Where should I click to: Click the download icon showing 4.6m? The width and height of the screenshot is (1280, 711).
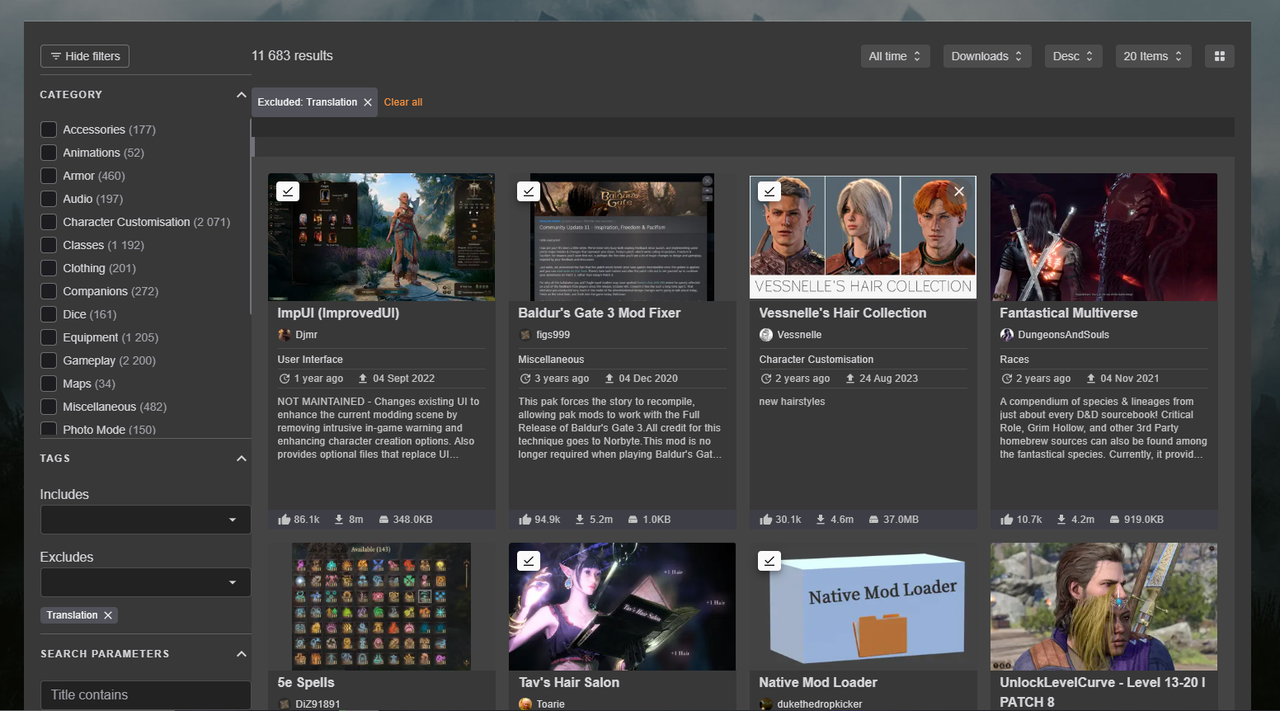(x=821, y=519)
